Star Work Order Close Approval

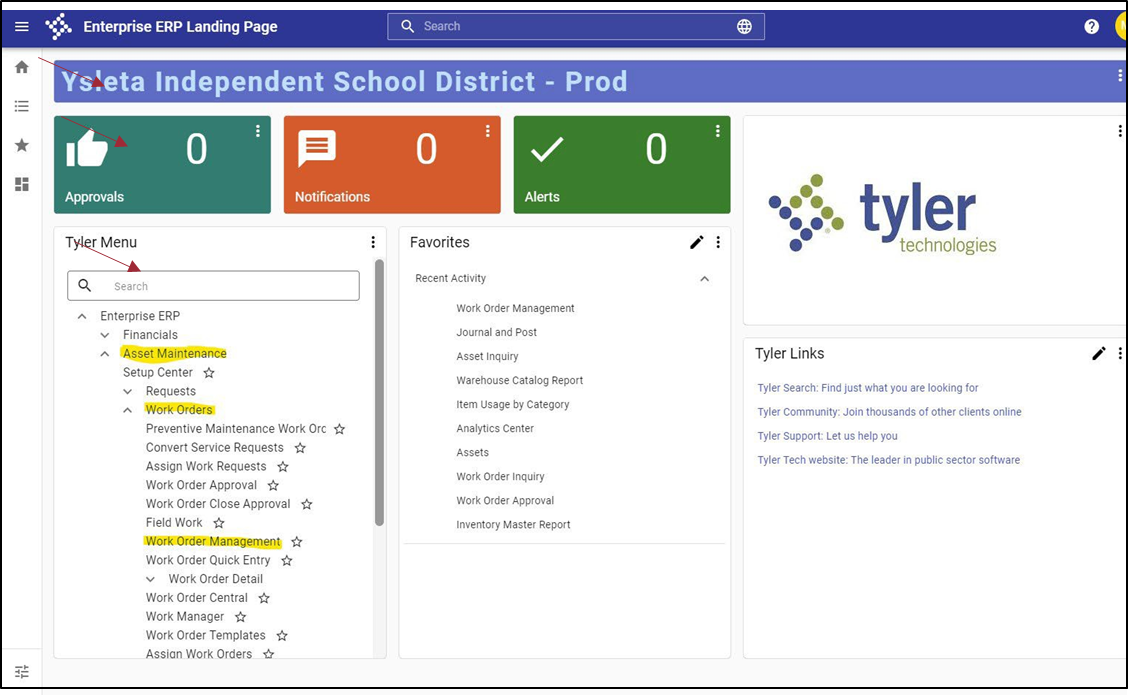point(306,504)
